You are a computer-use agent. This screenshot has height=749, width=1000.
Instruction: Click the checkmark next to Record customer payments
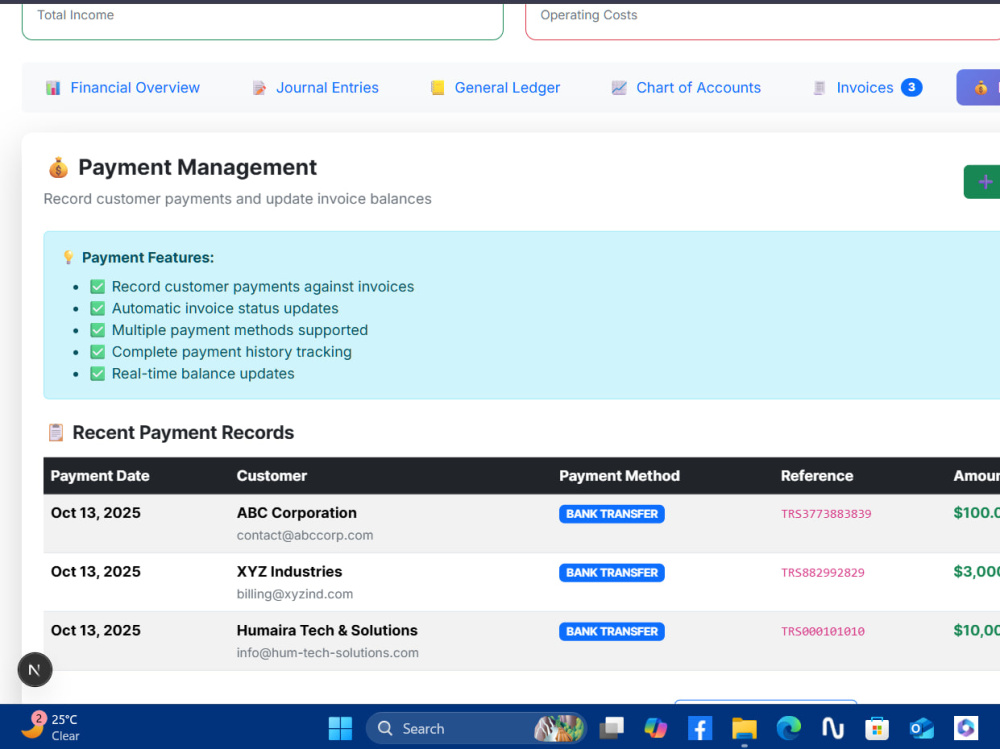tap(98, 286)
